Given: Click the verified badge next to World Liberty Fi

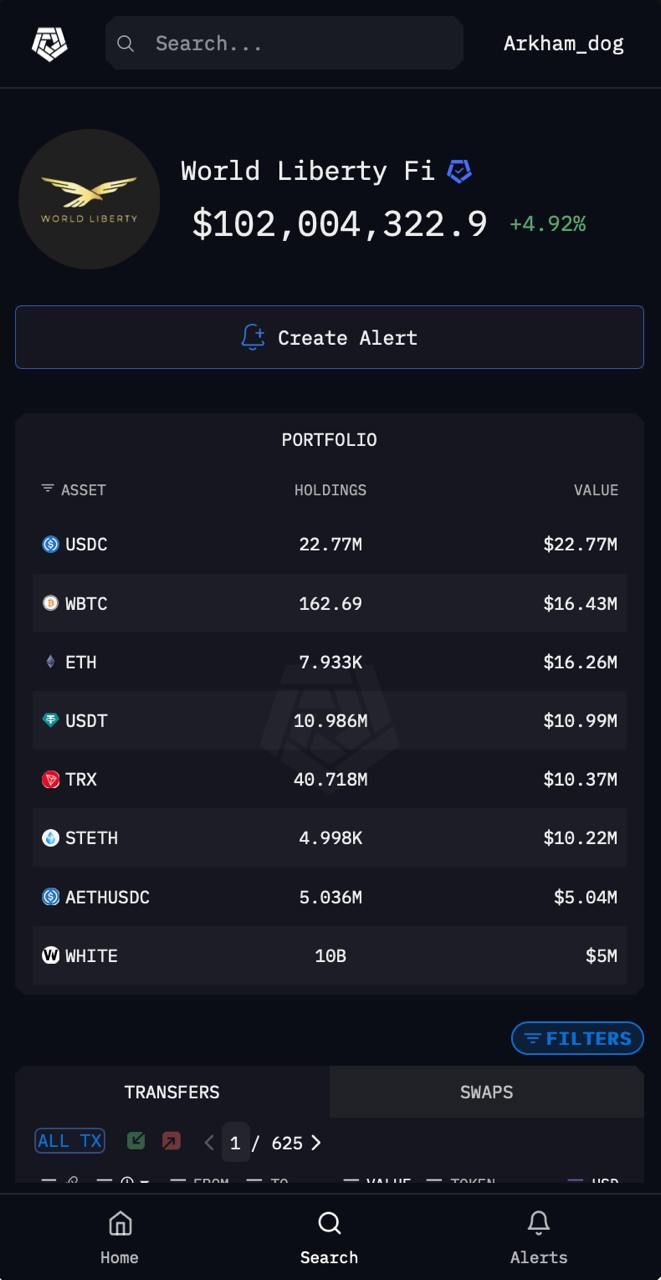Looking at the screenshot, I should [x=459, y=171].
